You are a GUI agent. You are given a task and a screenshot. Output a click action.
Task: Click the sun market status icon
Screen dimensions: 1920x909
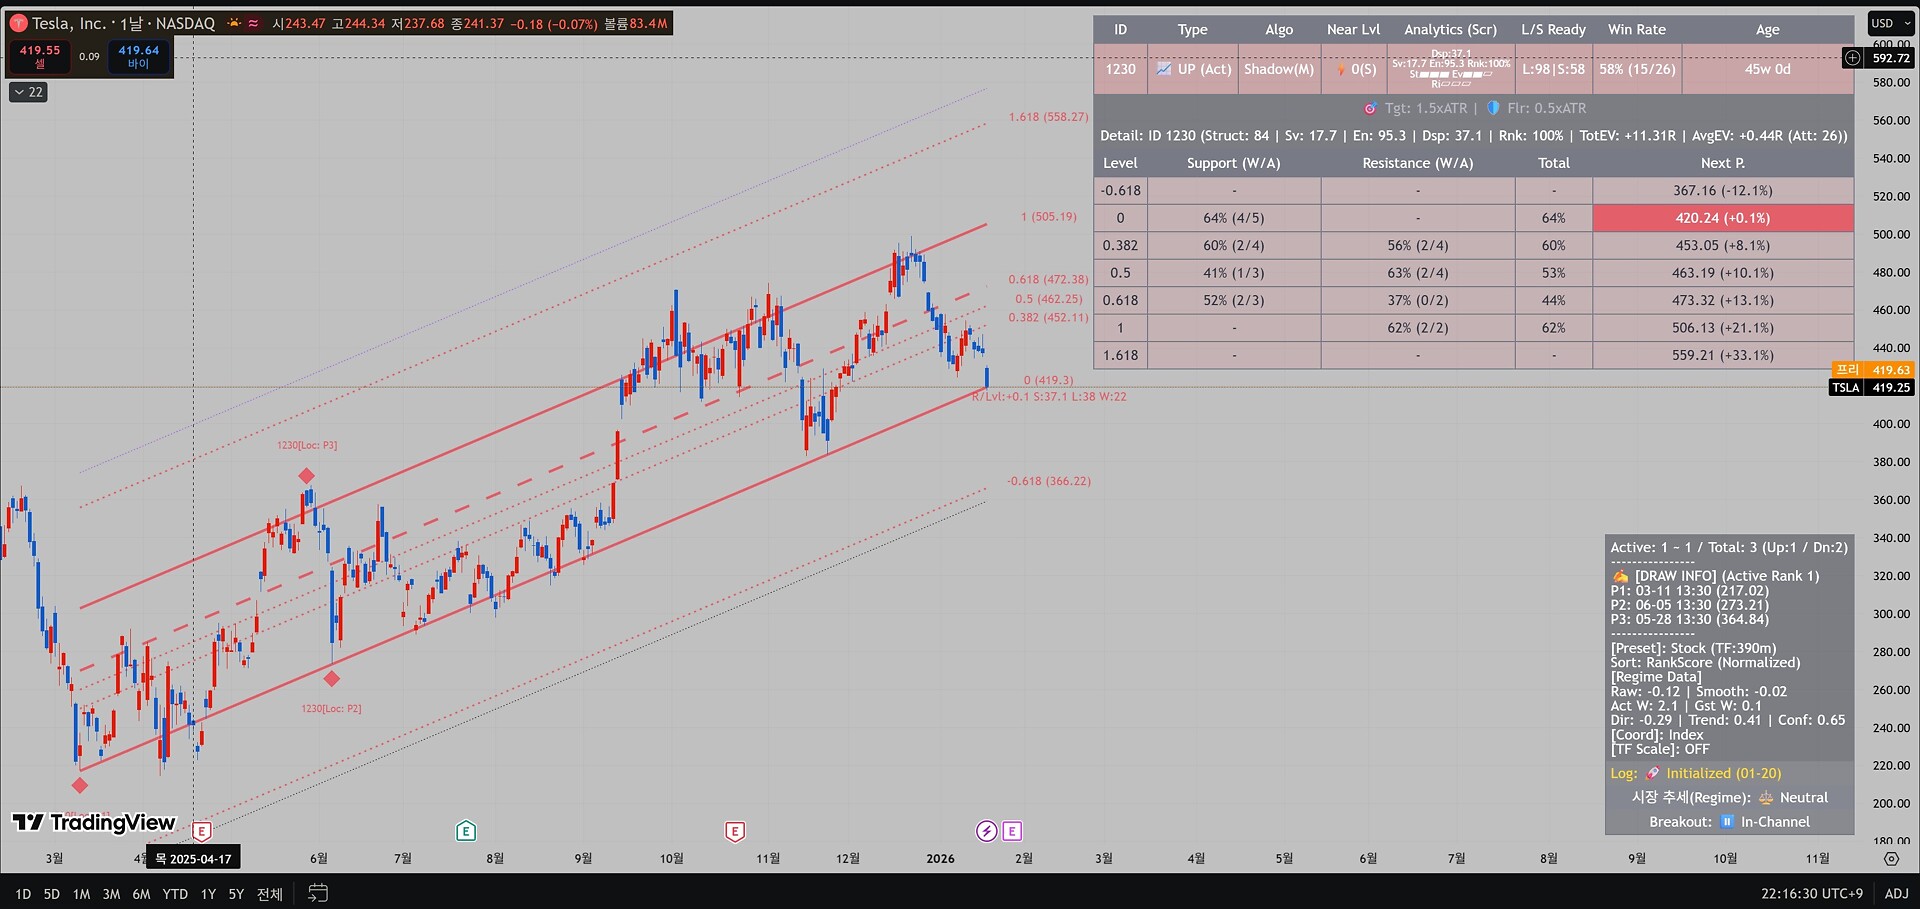[x=234, y=23]
